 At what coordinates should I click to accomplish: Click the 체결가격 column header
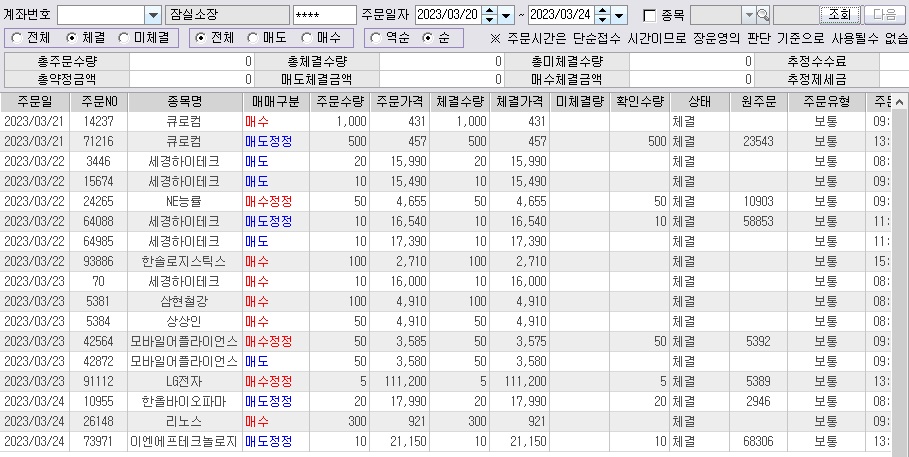tap(520, 101)
